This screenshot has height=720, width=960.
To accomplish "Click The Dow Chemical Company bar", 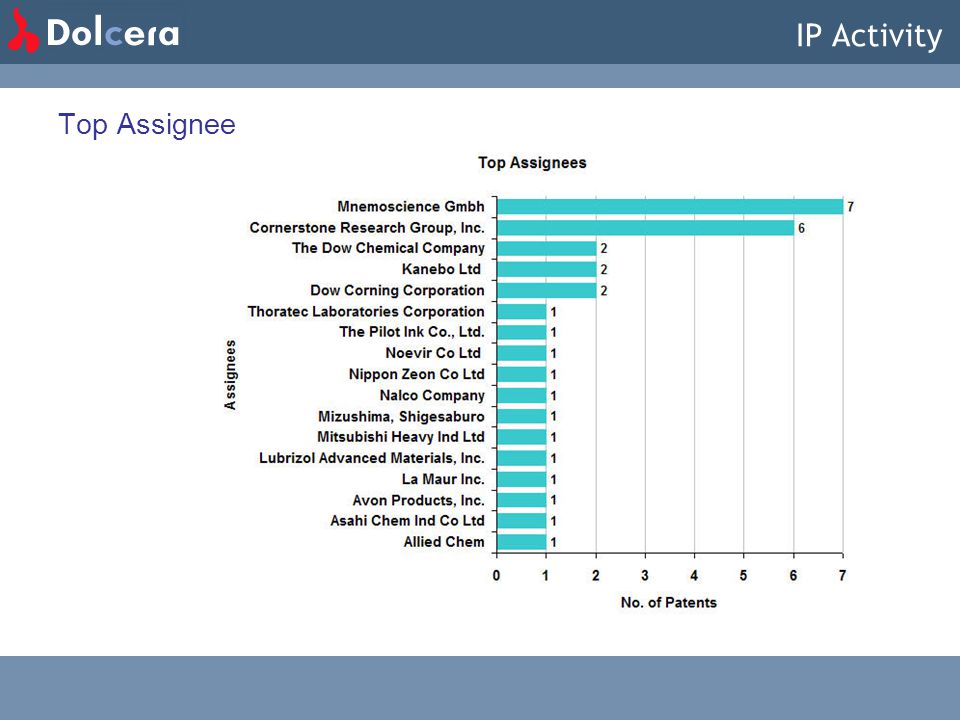I will click(x=546, y=249).
